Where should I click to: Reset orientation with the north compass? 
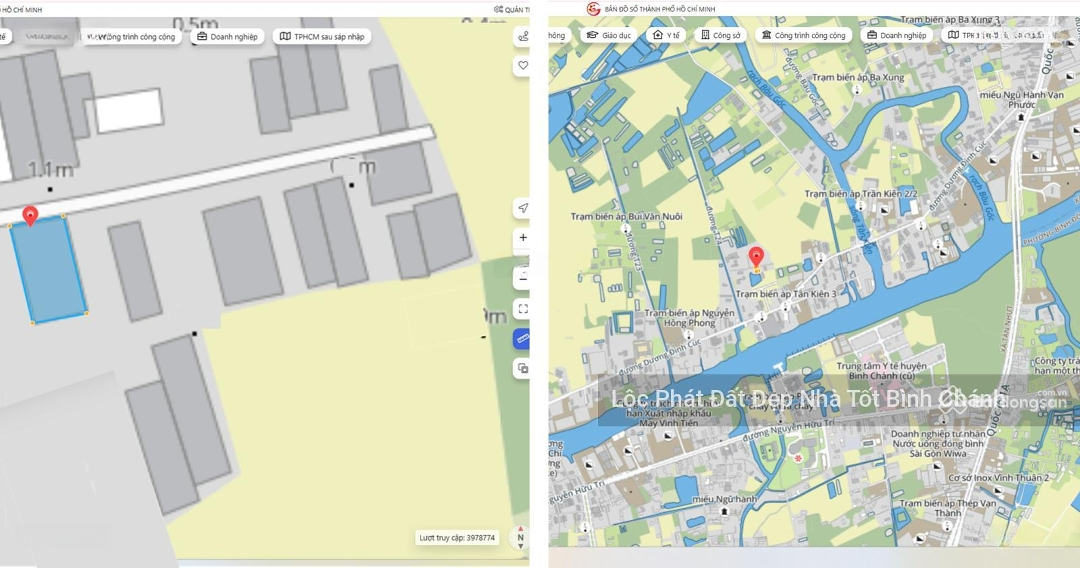click(519, 538)
